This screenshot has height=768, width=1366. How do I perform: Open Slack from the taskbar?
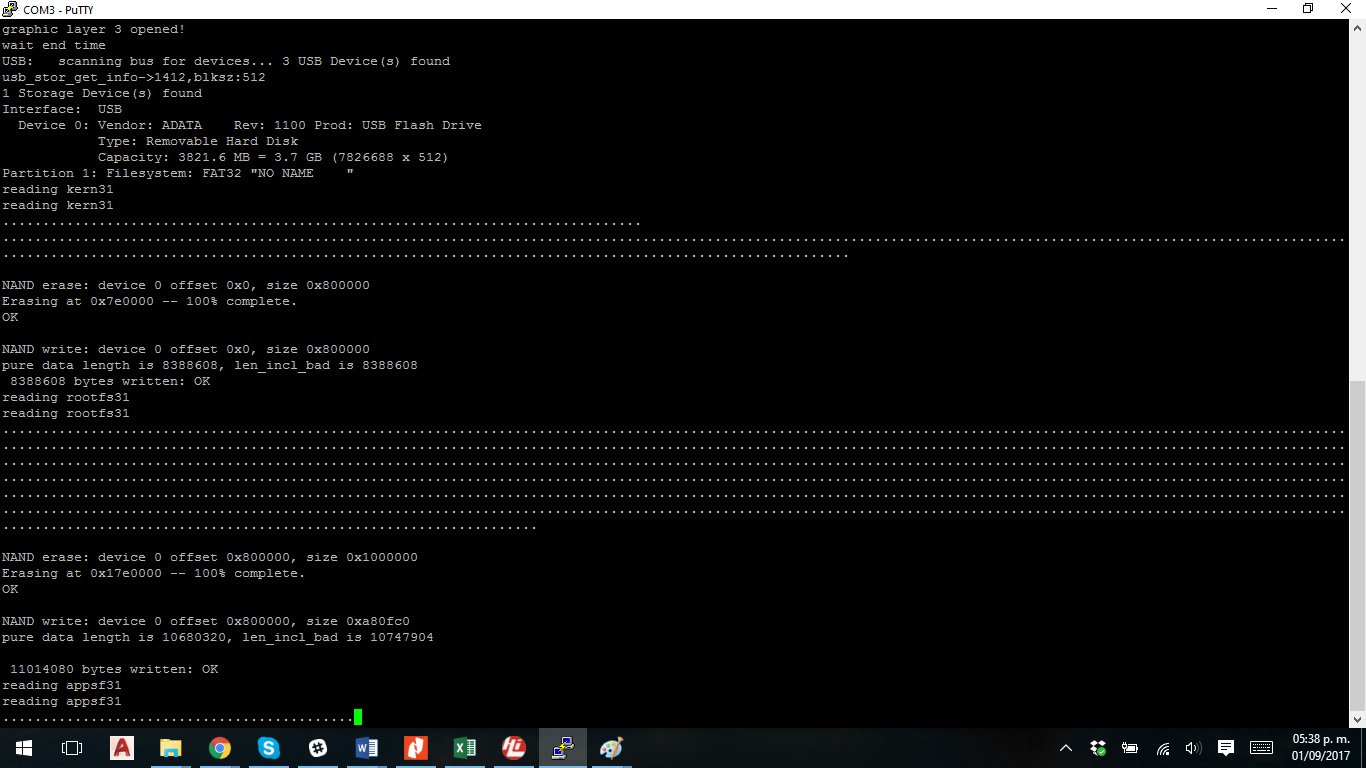[317, 748]
